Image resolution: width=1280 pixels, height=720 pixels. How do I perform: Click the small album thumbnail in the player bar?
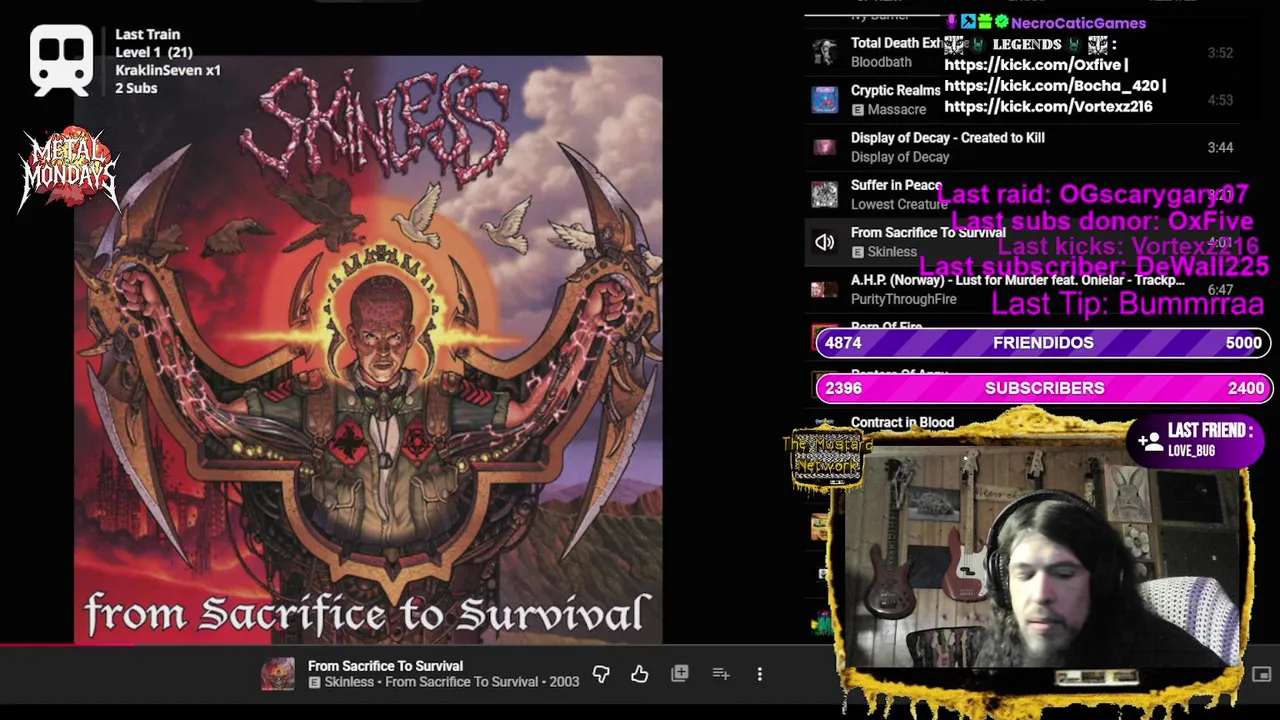click(278, 674)
